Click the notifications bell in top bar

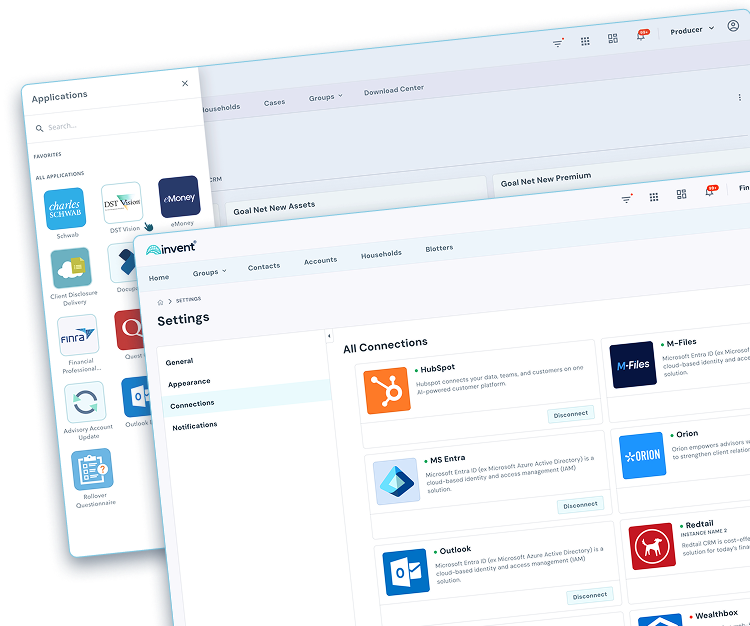(640, 38)
